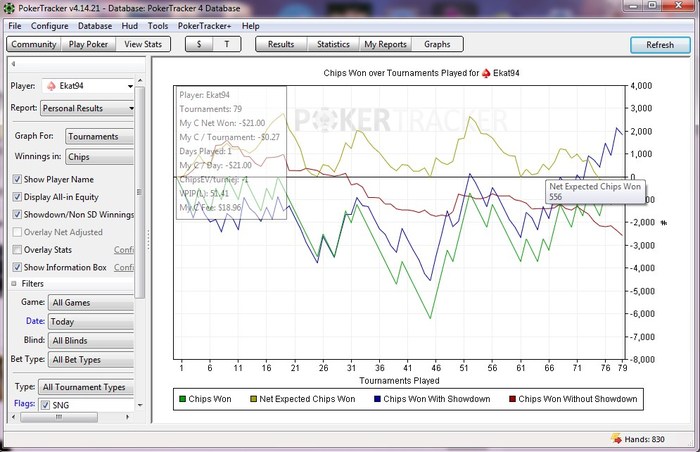Select the T tournaments button
Screen dimensions: 700x452
[x=227, y=44]
